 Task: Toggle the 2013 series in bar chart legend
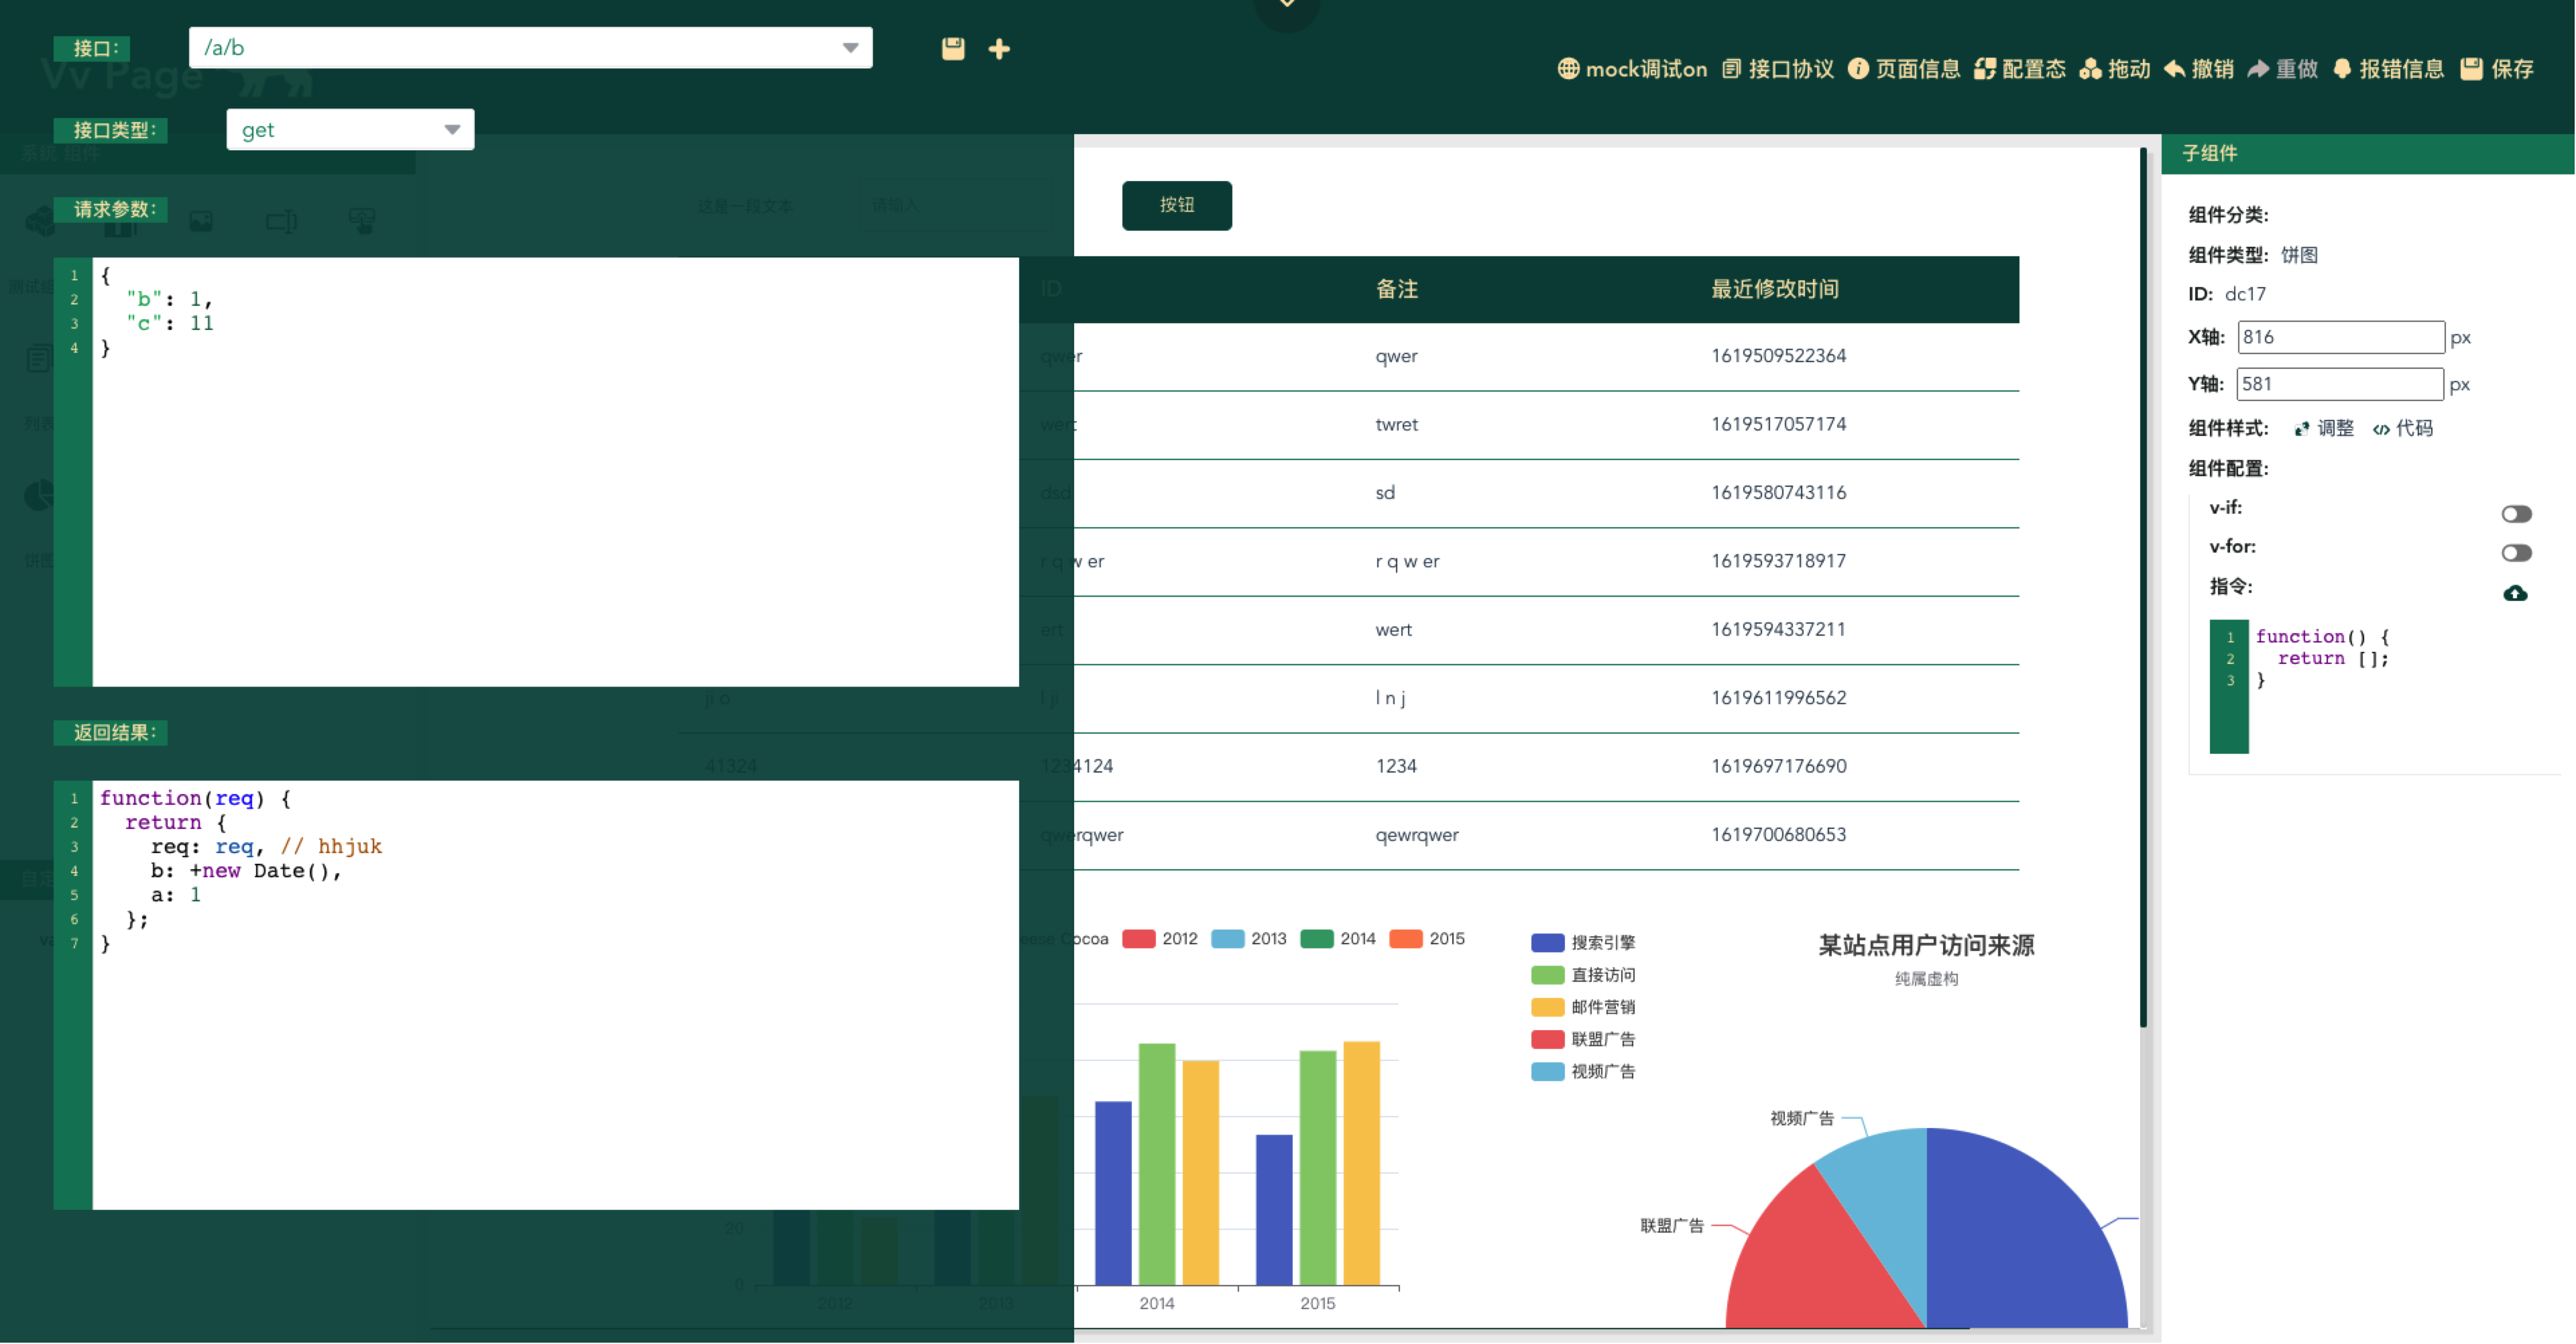pos(1227,938)
